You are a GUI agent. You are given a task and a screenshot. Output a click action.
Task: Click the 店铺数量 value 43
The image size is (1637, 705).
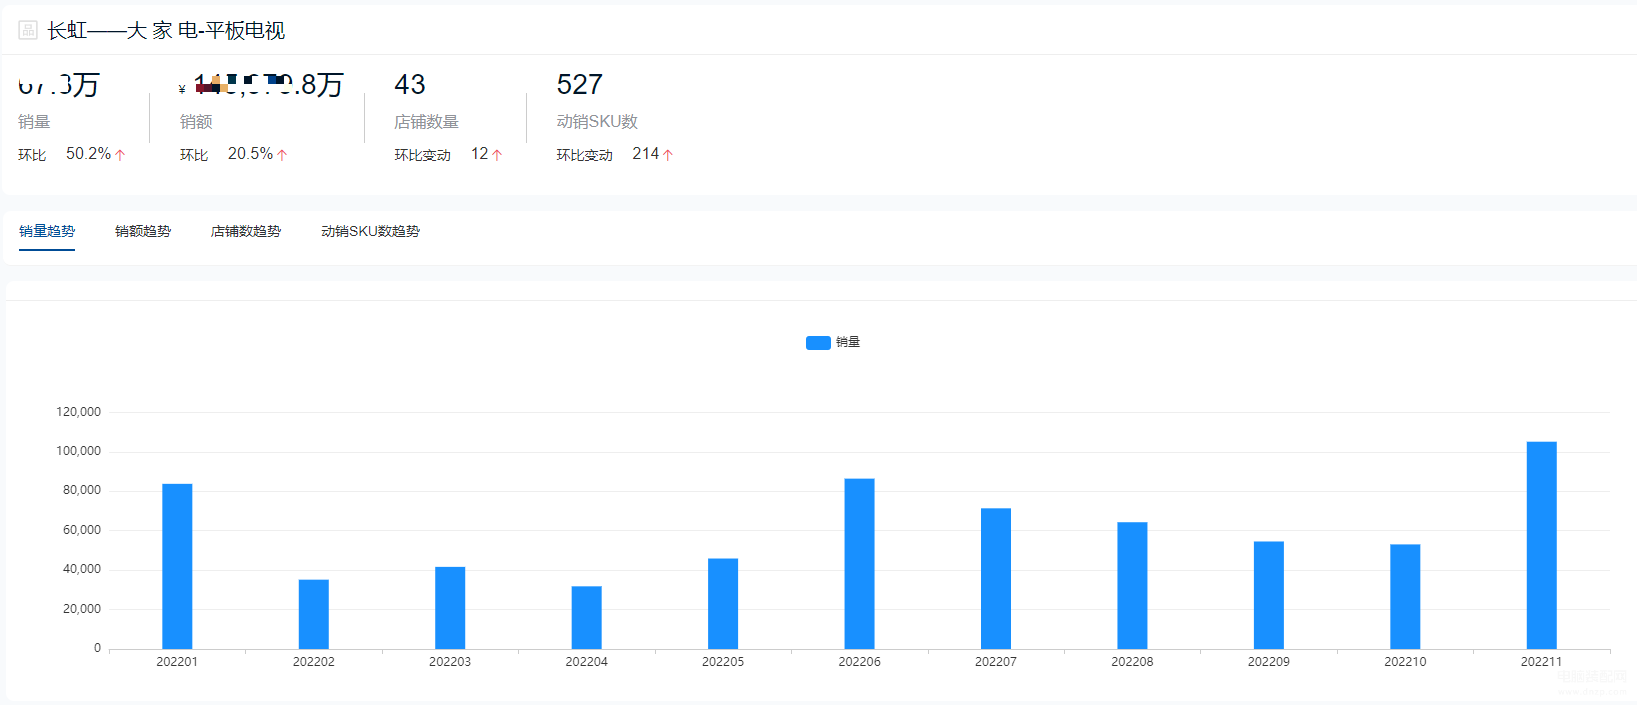tap(410, 84)
